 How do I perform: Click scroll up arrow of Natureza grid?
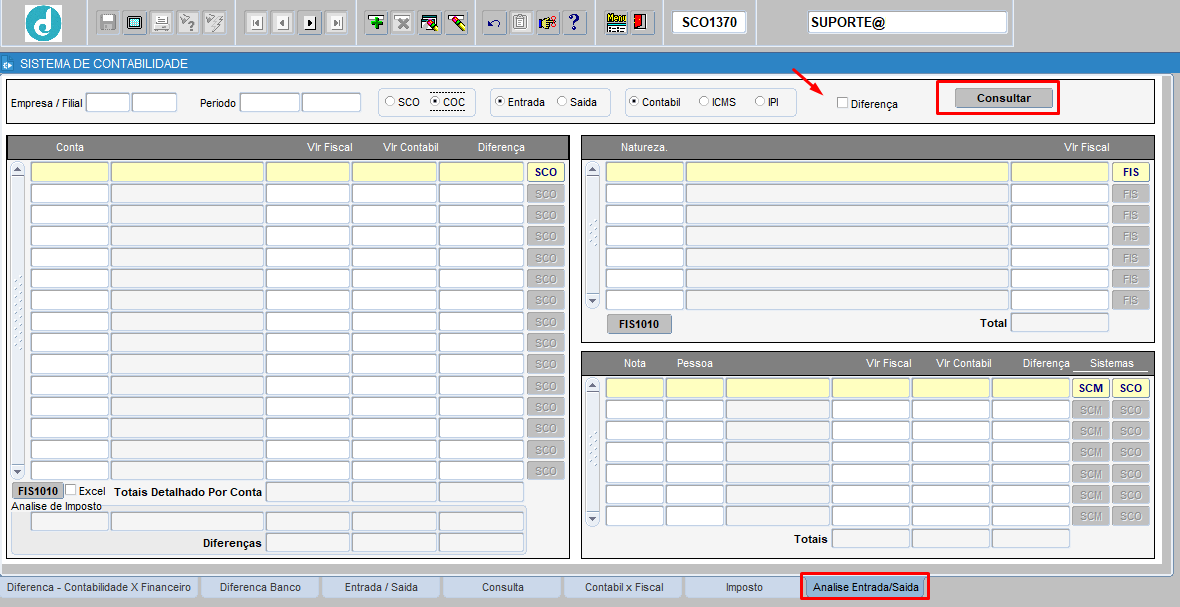(x=593, y=171)
